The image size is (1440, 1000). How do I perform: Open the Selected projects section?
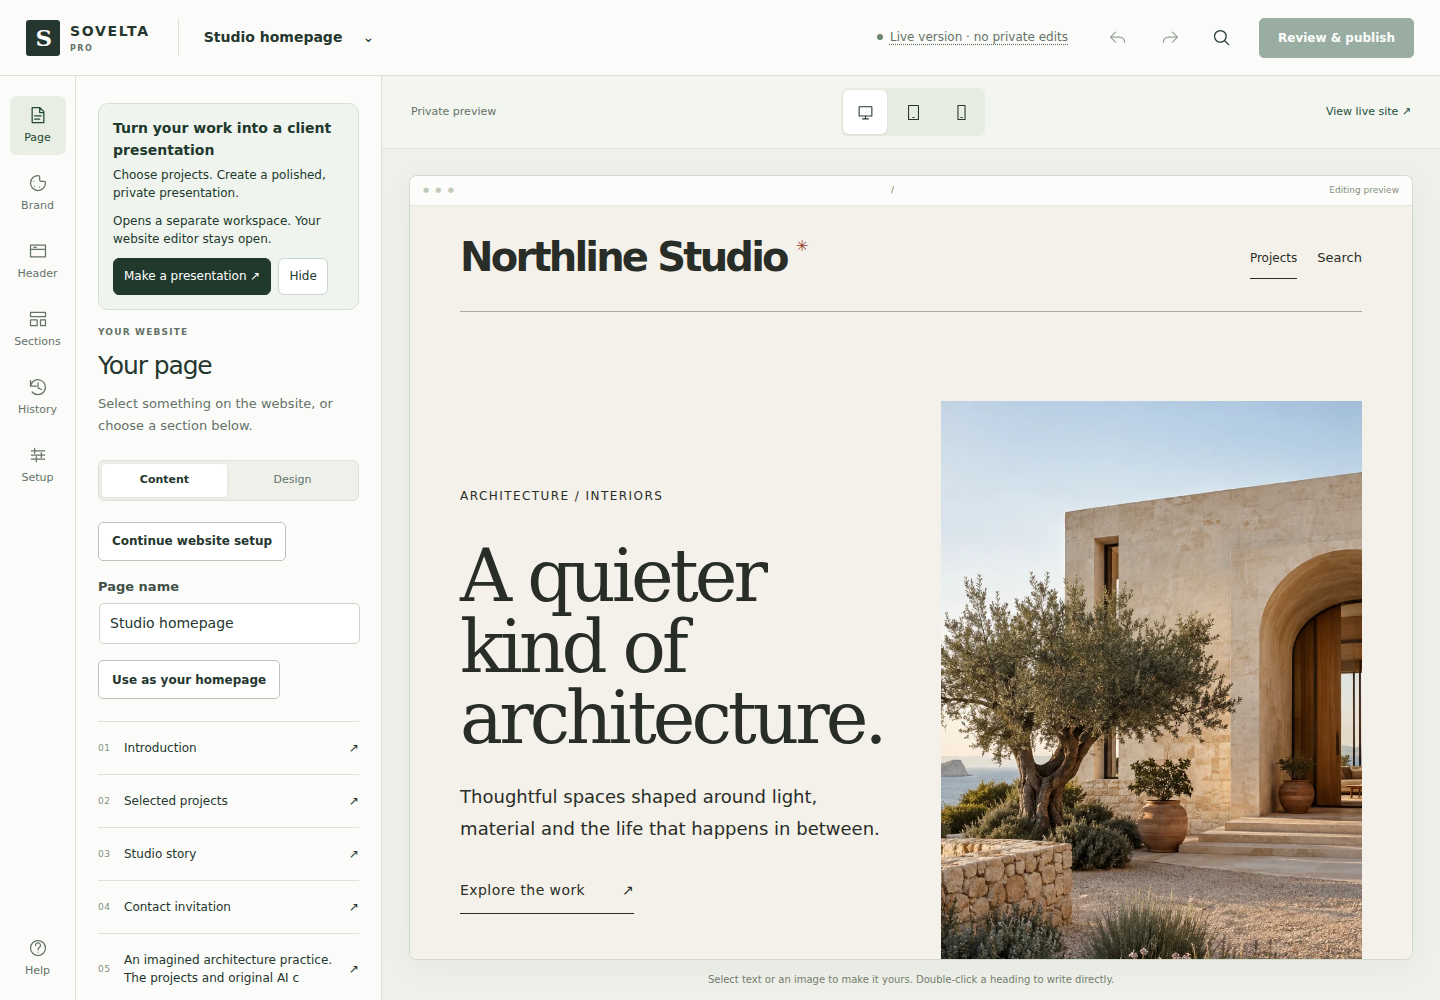pos(228,801)
